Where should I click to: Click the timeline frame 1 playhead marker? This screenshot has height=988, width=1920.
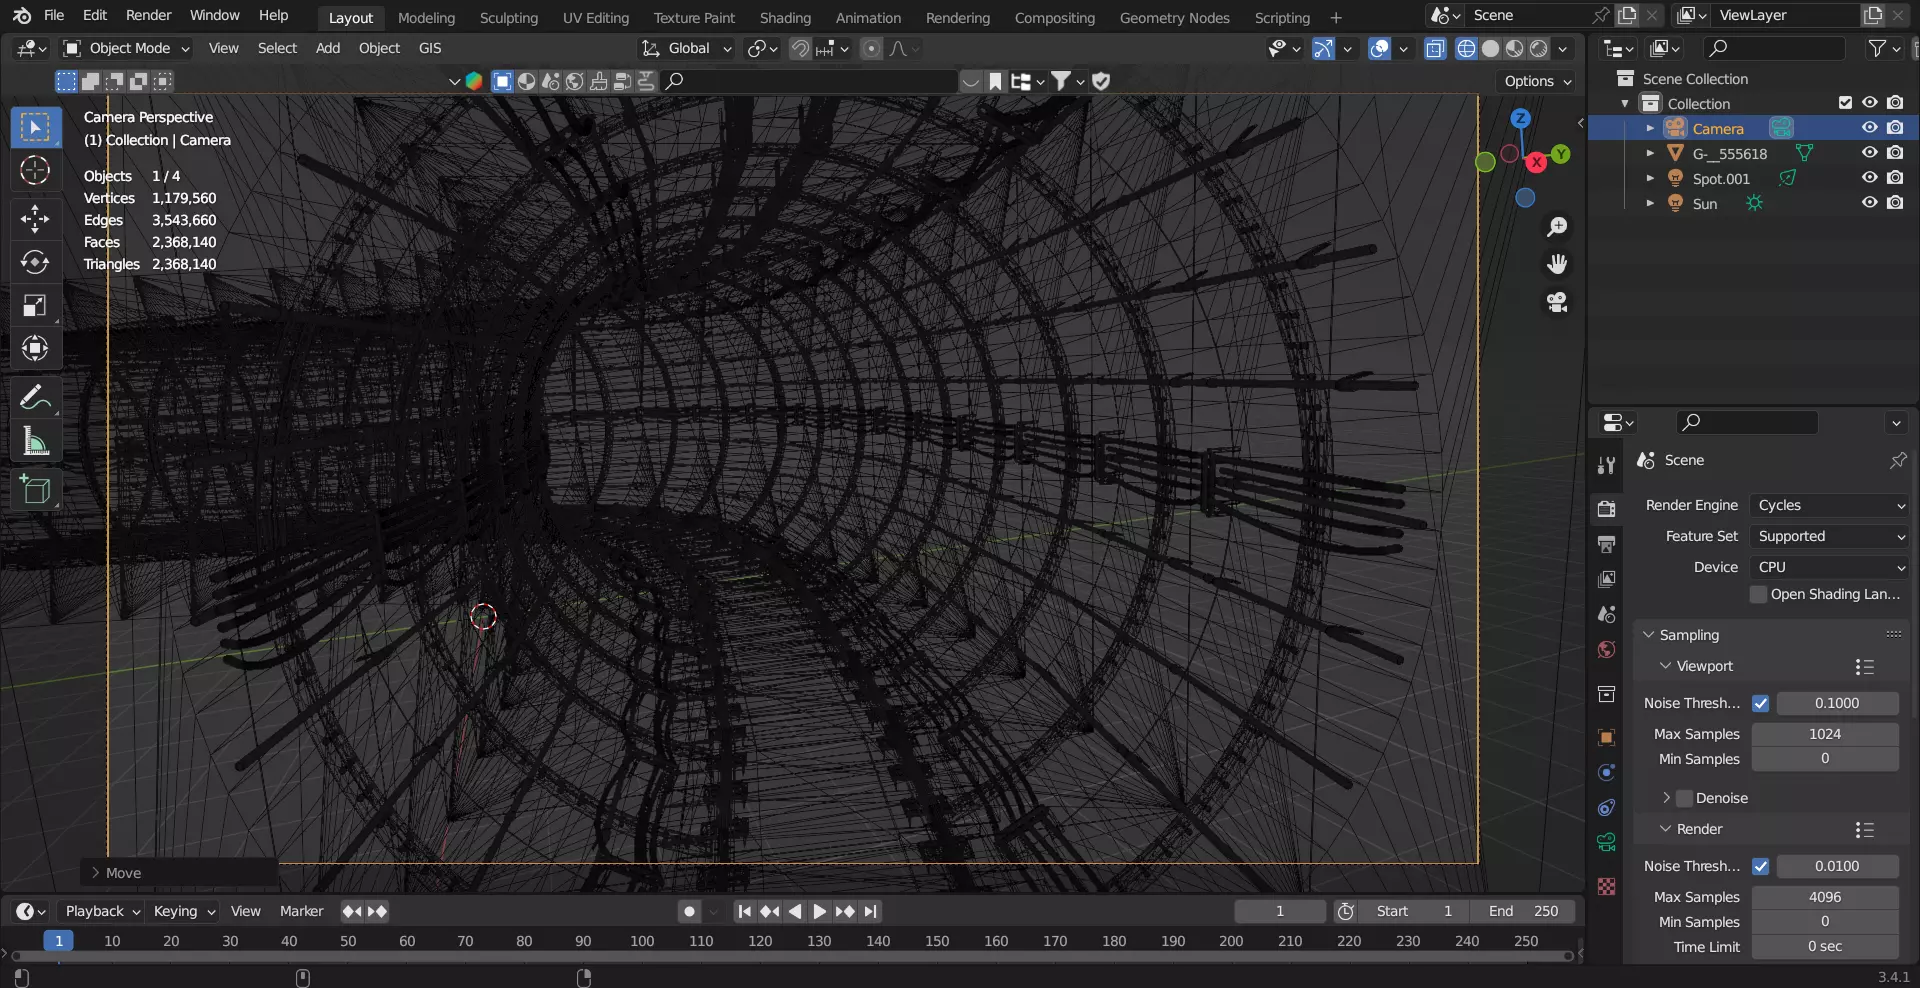(59, 941)
